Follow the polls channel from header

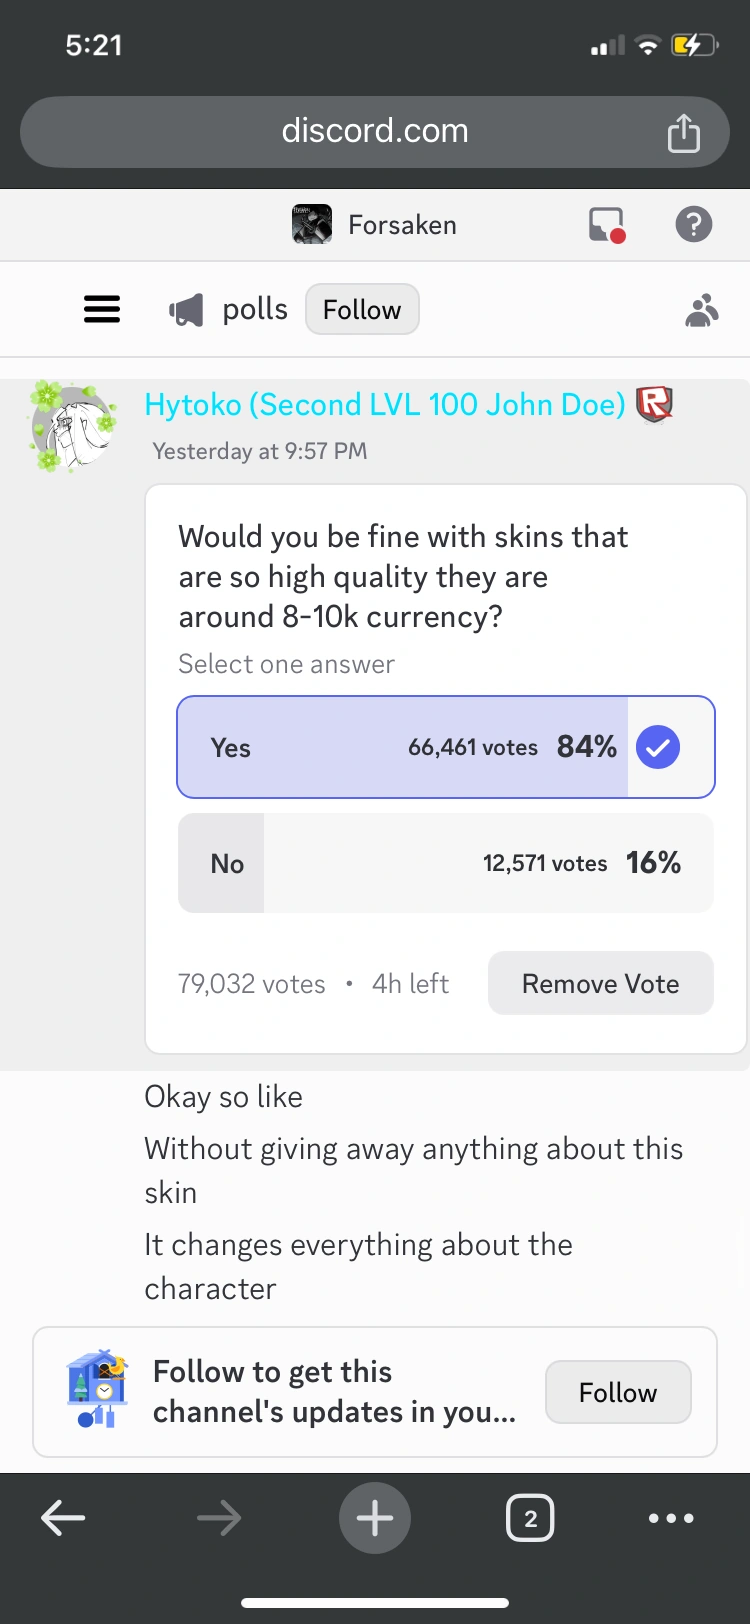pos(362,310)
